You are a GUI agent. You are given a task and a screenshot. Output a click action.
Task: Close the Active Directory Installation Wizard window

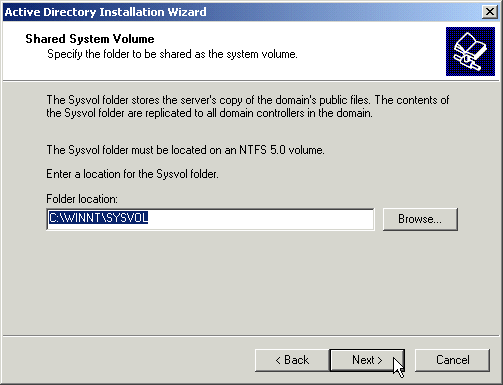coord(490,12)
